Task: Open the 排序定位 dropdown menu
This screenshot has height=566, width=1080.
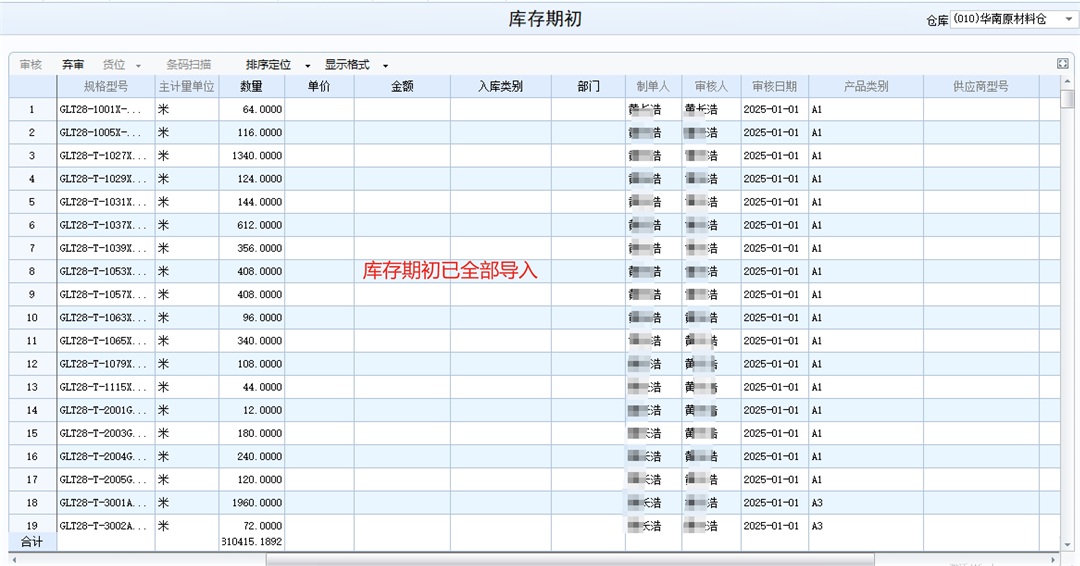Action: tap(278, 65)
